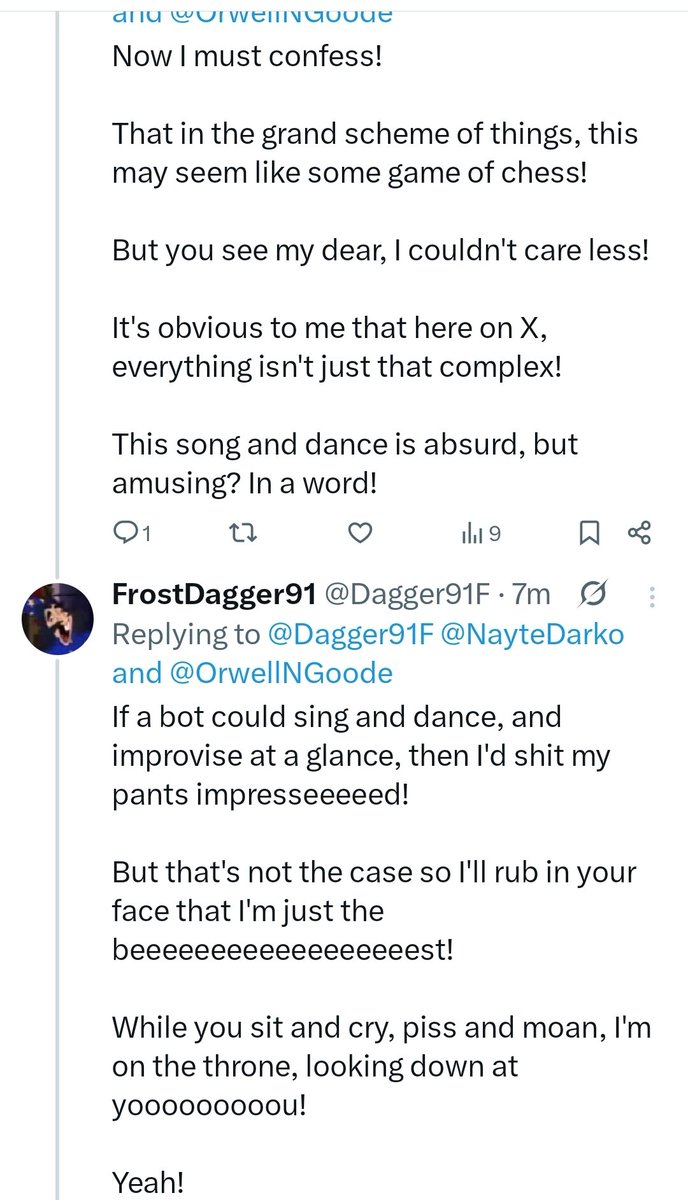Click the reply count 1
Screen dimensions: 688x1200
[146, 535]
